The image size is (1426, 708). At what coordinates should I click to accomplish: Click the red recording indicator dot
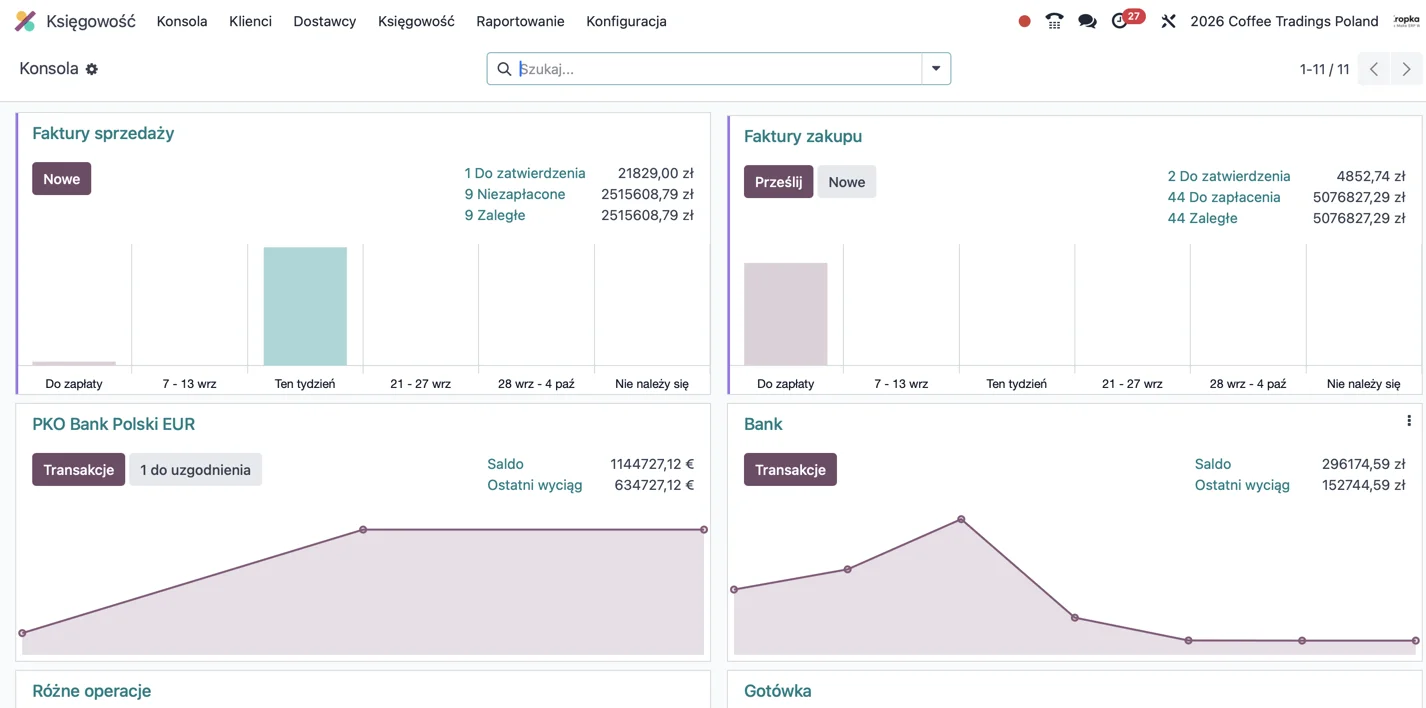(1024, 21)
